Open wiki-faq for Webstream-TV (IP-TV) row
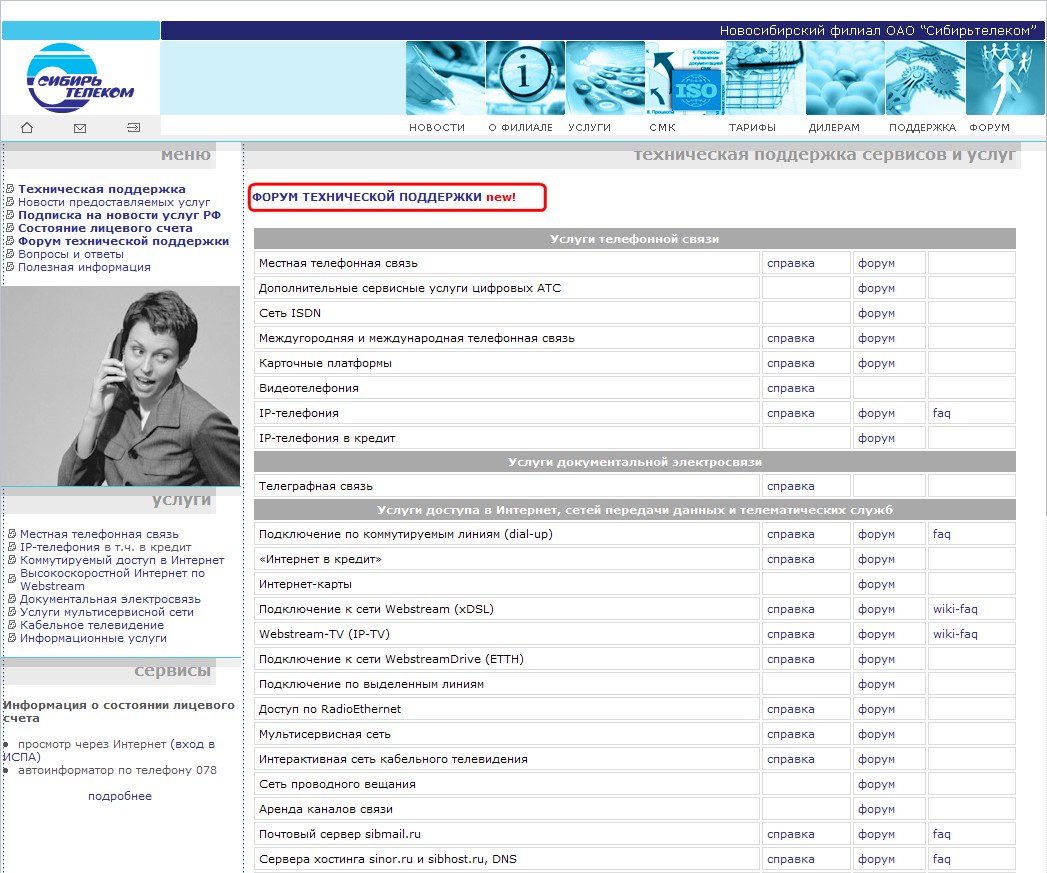 [x=955, y=634]
